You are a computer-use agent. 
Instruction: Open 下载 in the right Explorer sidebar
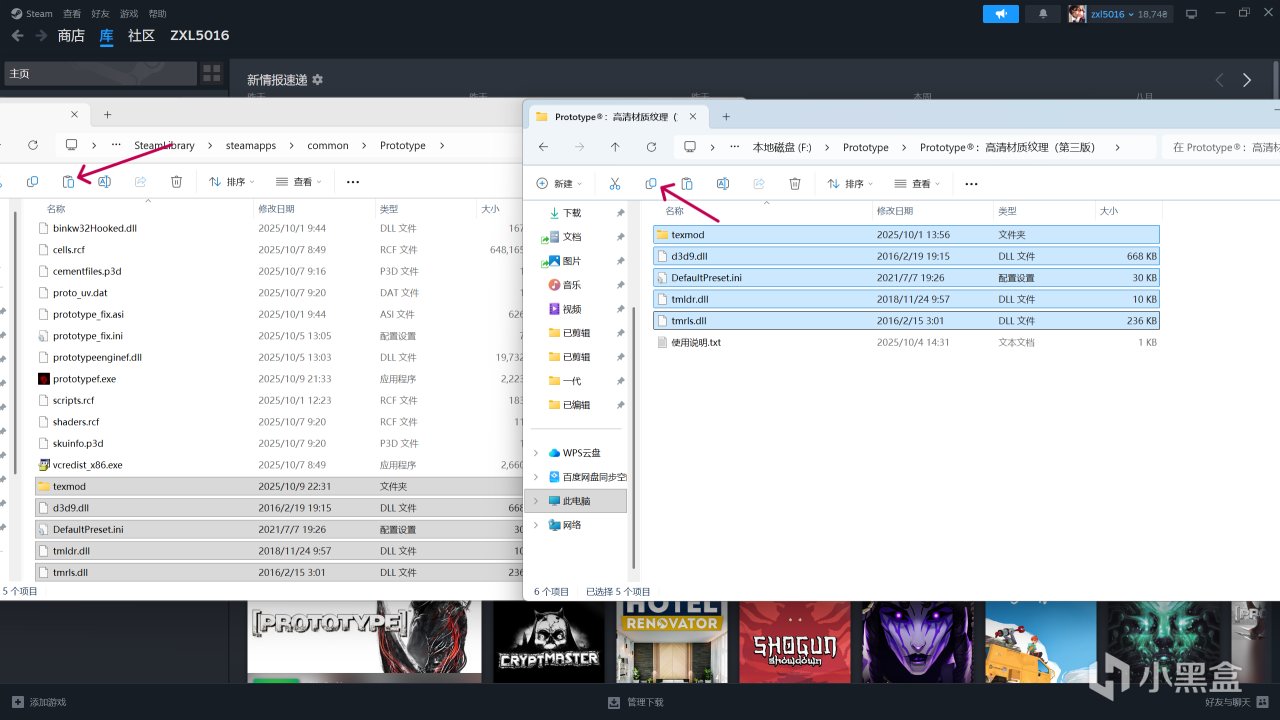click(x=571, y=213)
